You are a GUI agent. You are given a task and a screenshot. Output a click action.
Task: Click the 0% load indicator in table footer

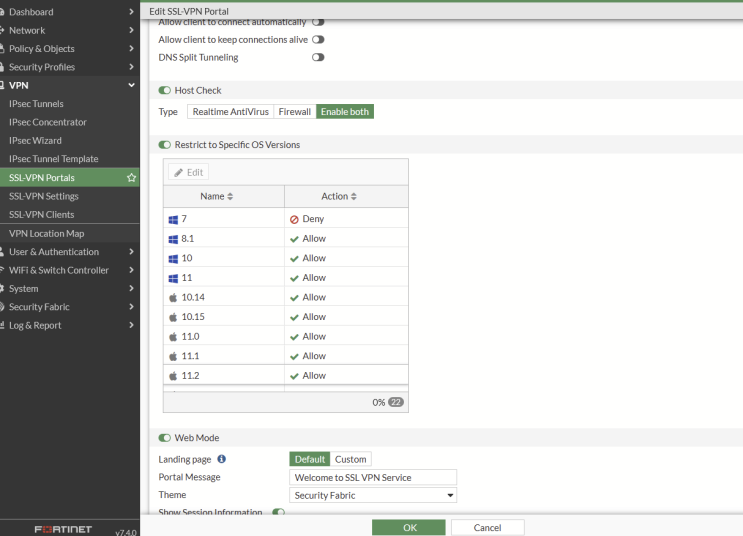pos(378,402)
